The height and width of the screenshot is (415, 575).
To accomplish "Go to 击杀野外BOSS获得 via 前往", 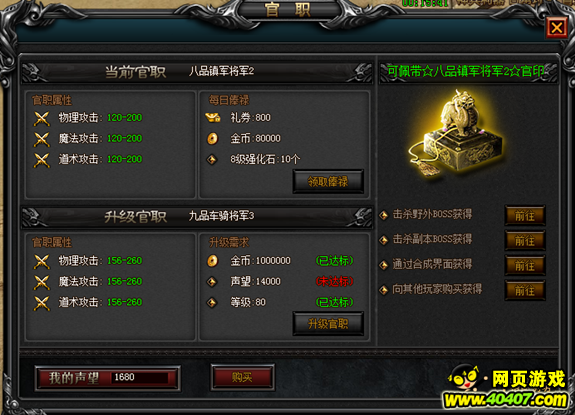I will [x=525, y=216].
